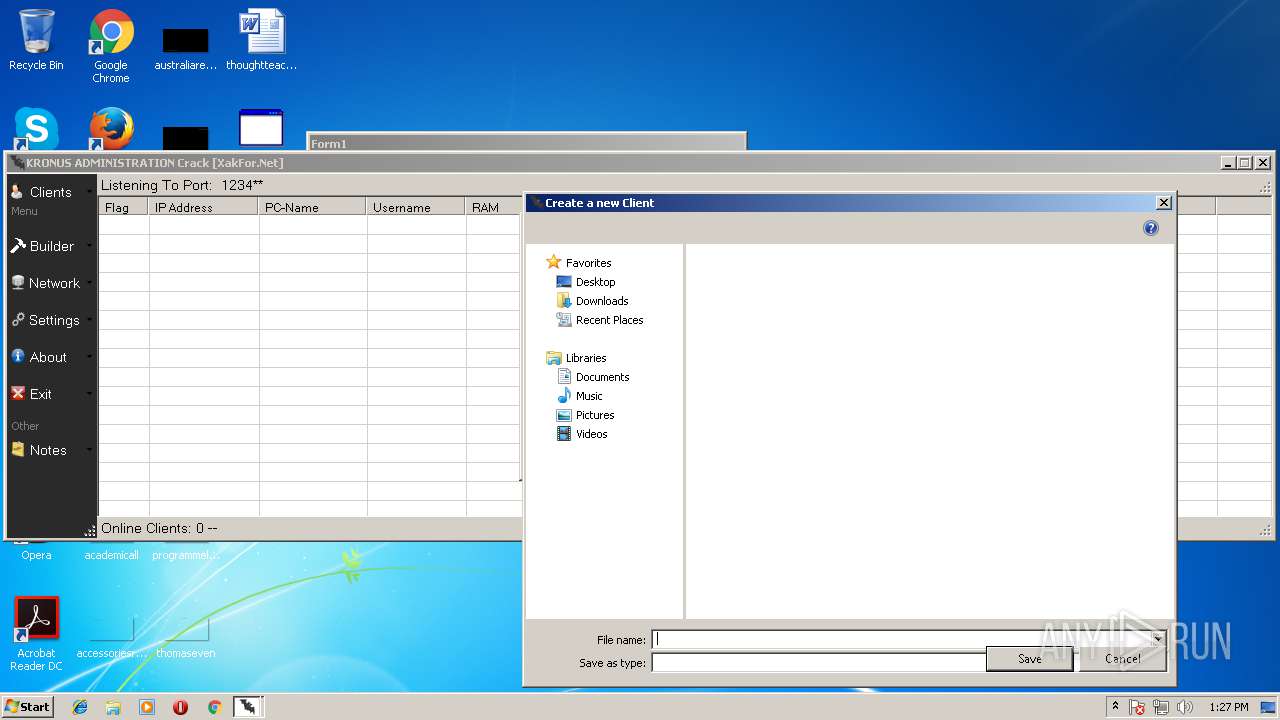Click the Username column header
Image resolution: width=1280 pixels, height=720 pixels.
417,207
